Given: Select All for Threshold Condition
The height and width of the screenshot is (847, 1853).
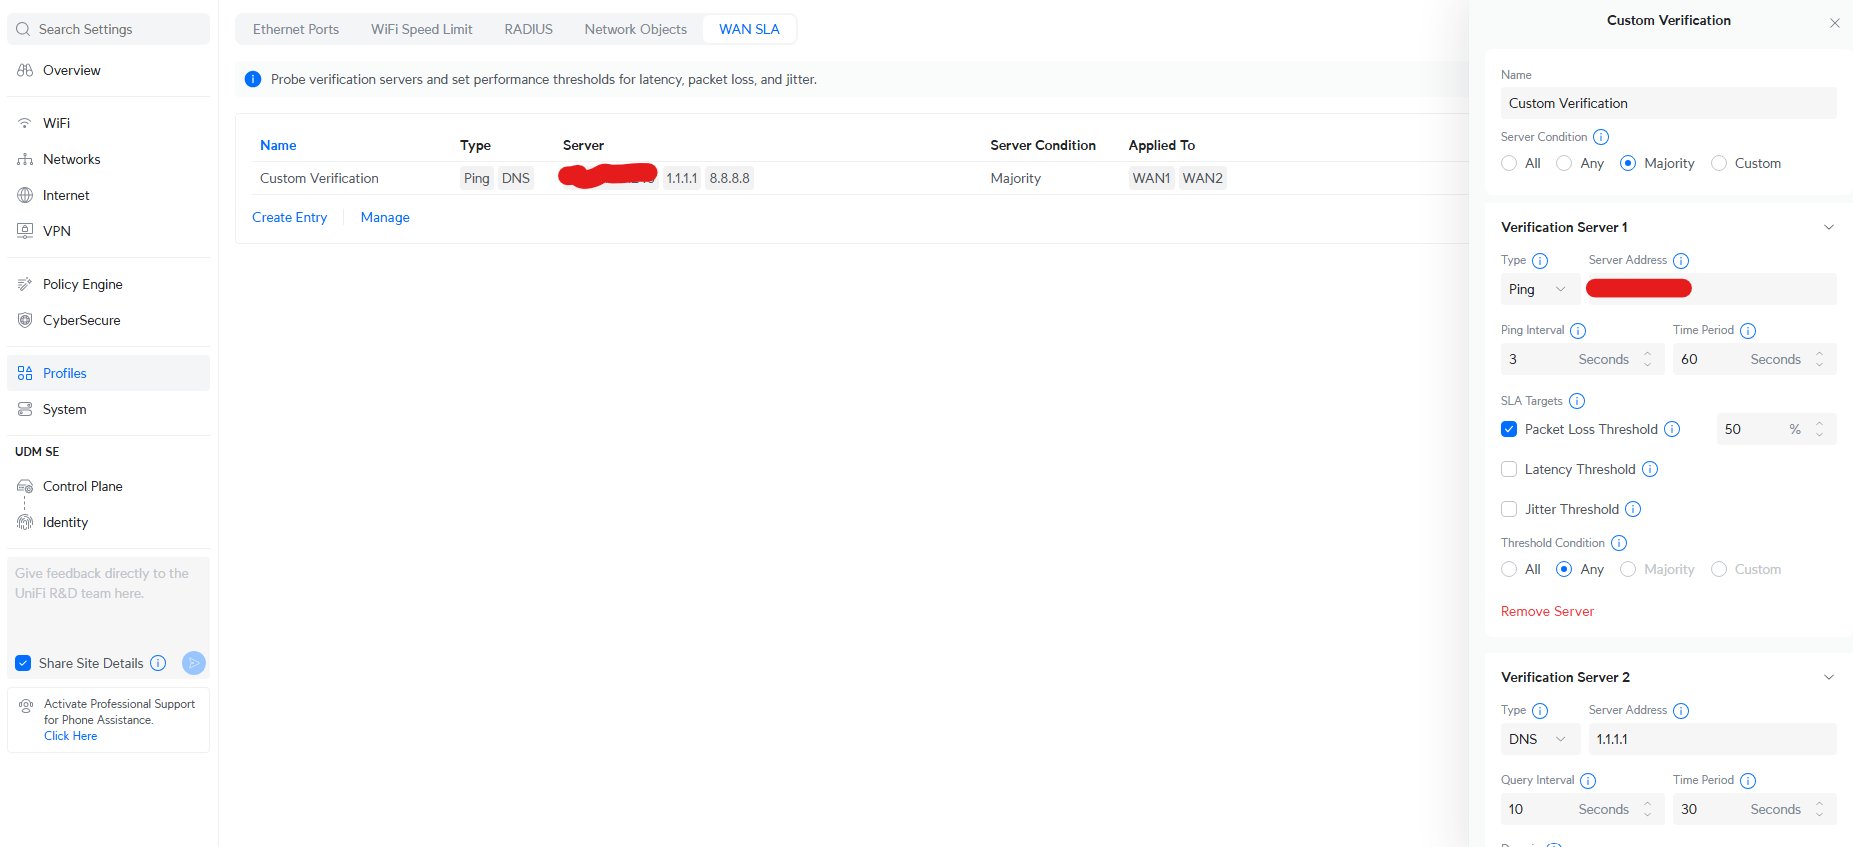Looking at the screenshot, I should [x=1509, y=569].
